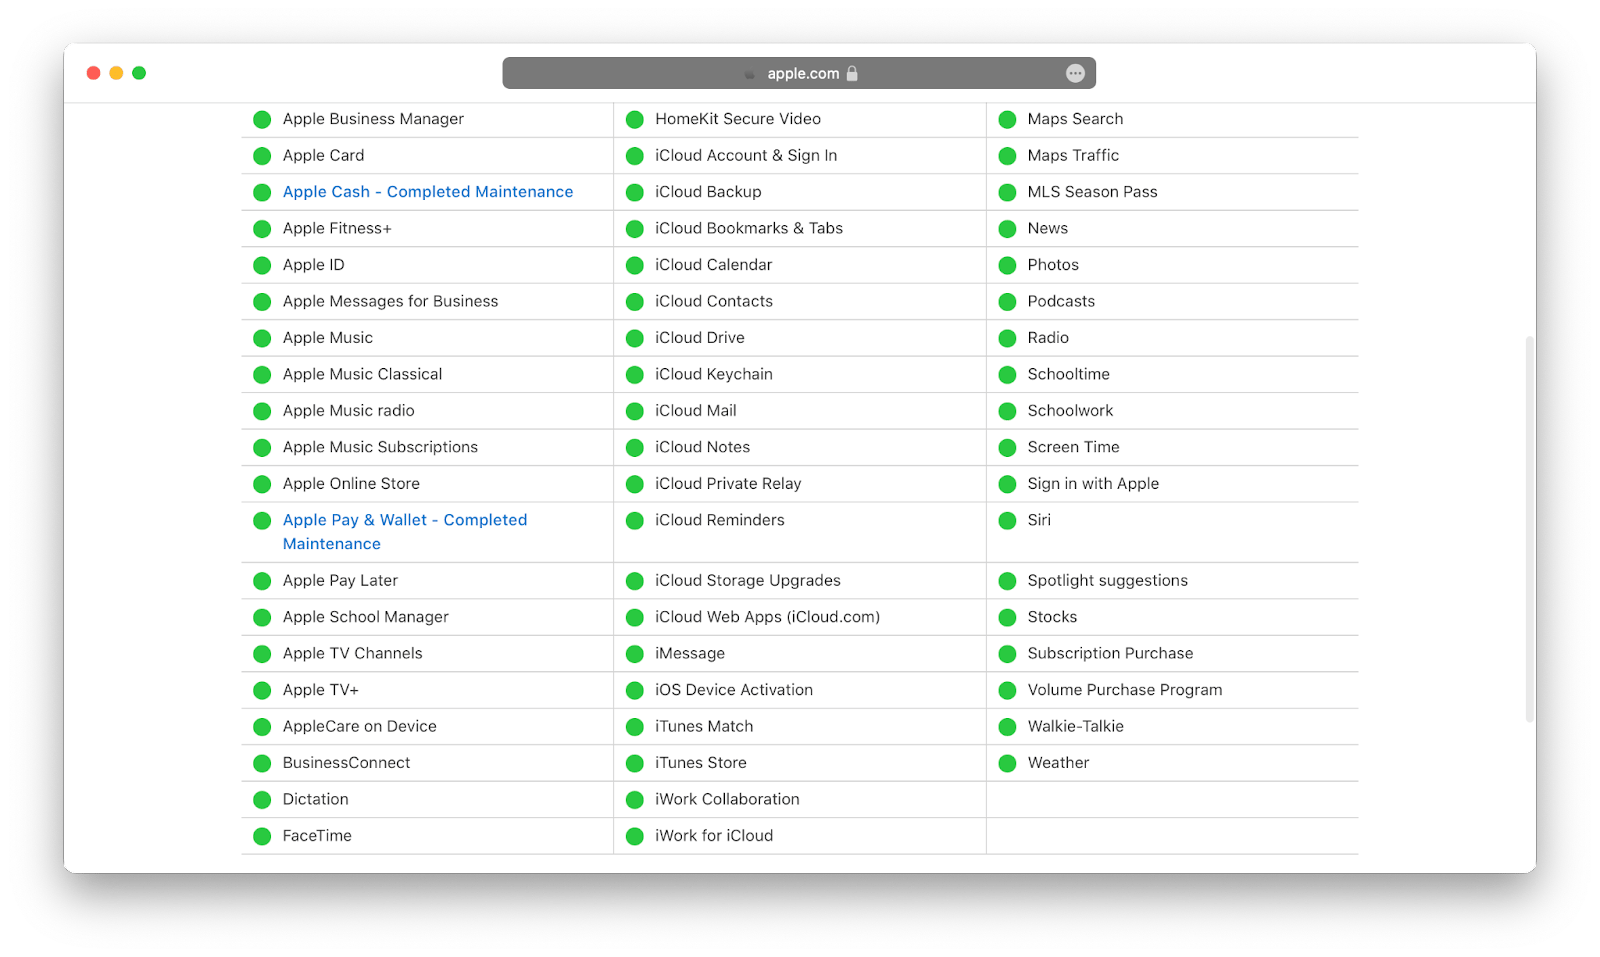Click the green dot beside Siri
The height and width of the screenshot is (957, 1600).
1007,520
